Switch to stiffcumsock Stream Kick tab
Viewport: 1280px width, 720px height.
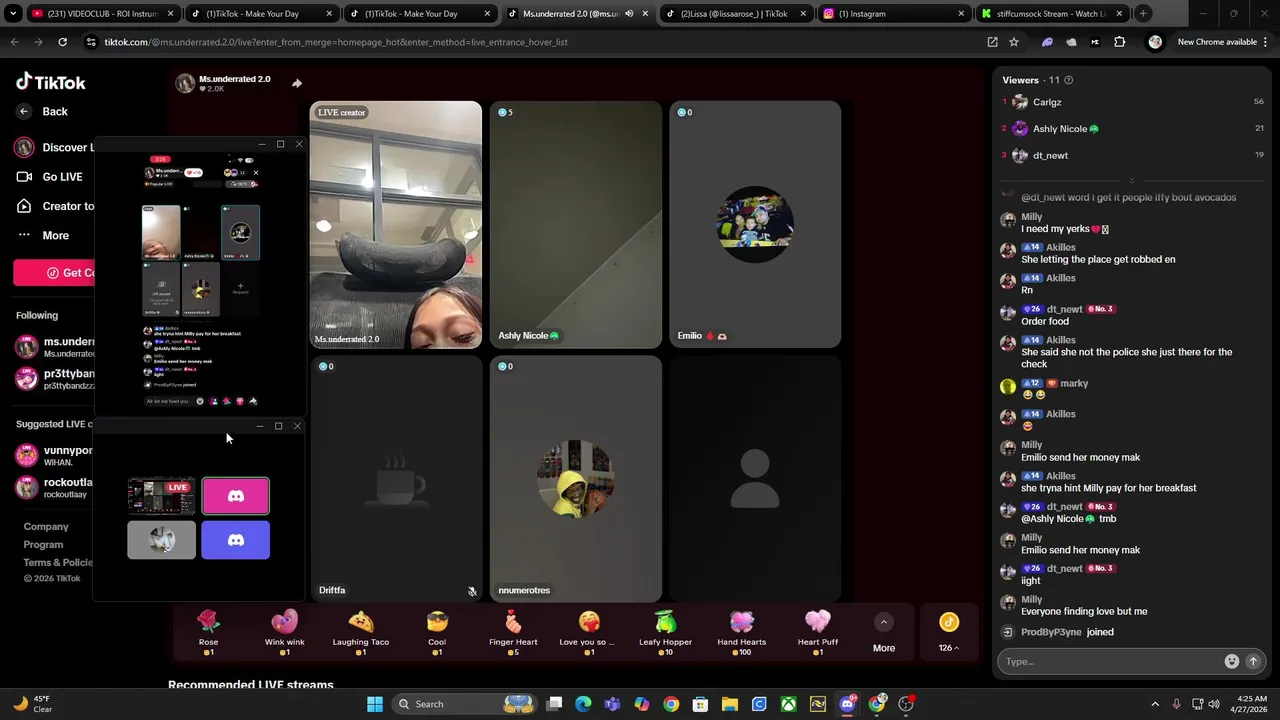coord(1050,14)
